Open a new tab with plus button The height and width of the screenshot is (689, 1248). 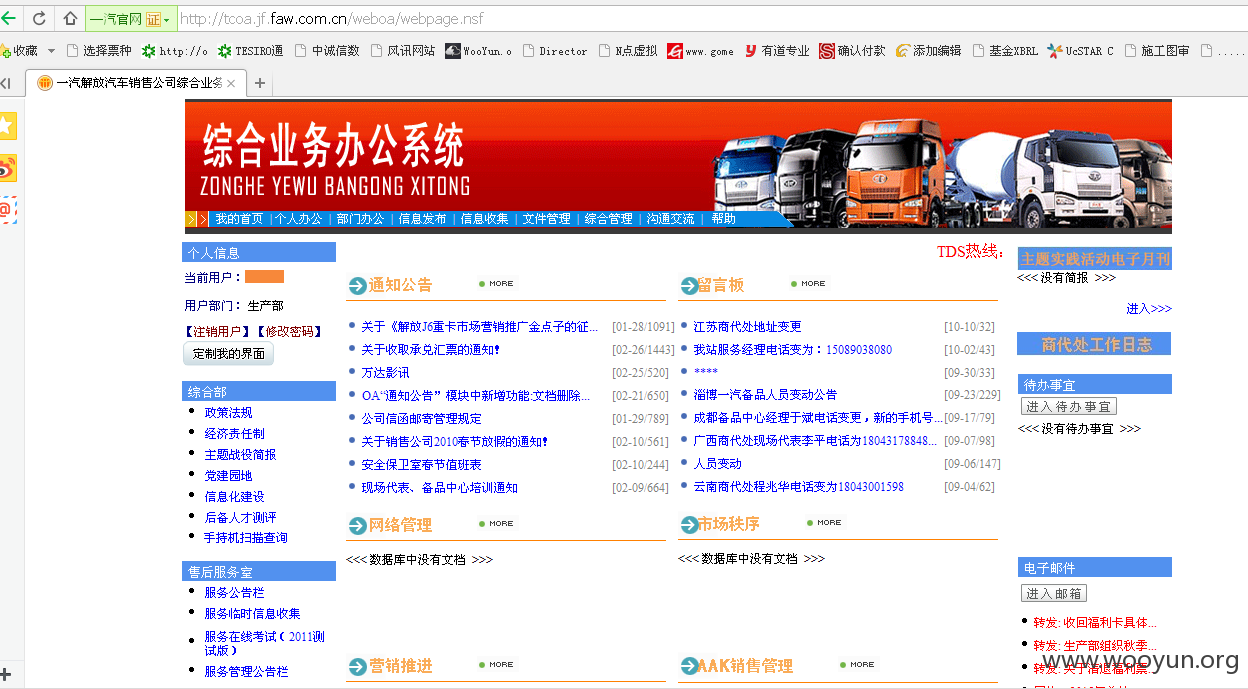coord(260,83)
